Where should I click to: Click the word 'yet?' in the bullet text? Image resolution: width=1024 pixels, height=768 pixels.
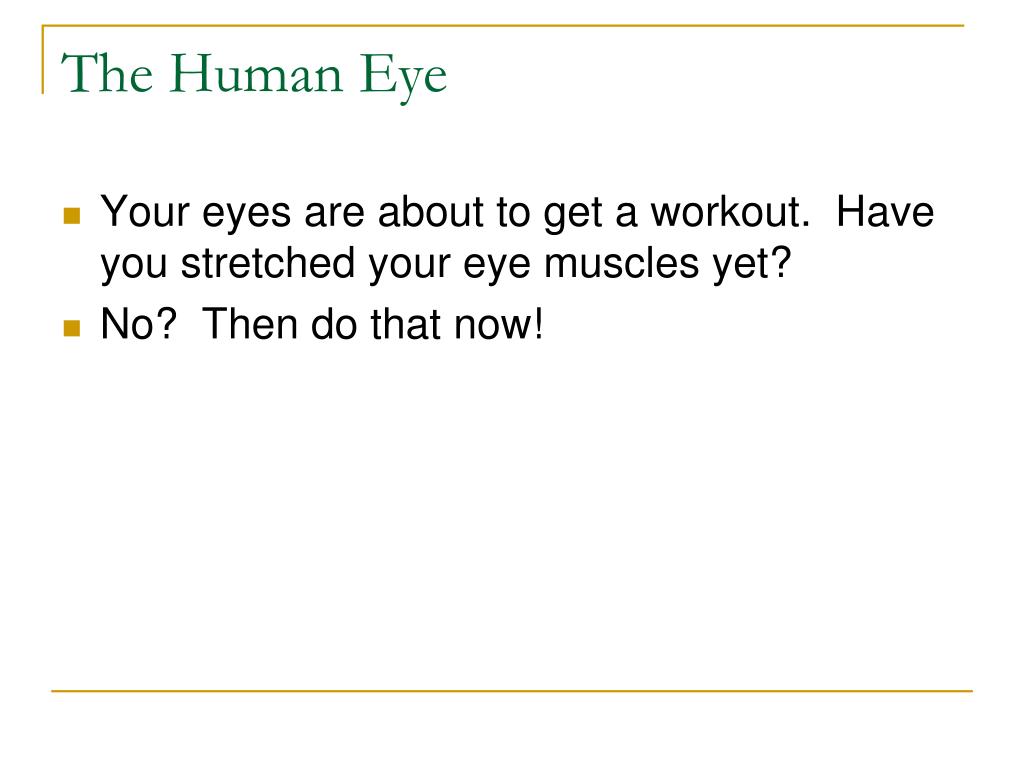pos(752,266)
